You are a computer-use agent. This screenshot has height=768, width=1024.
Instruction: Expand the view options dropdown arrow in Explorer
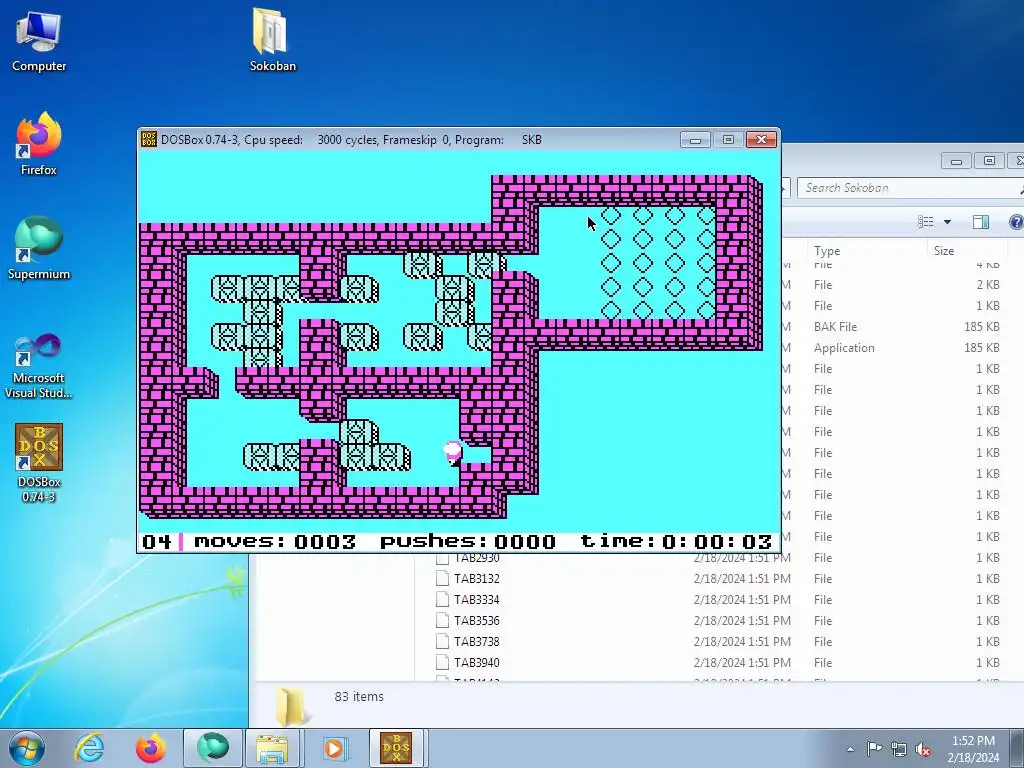tap(947, 222)
